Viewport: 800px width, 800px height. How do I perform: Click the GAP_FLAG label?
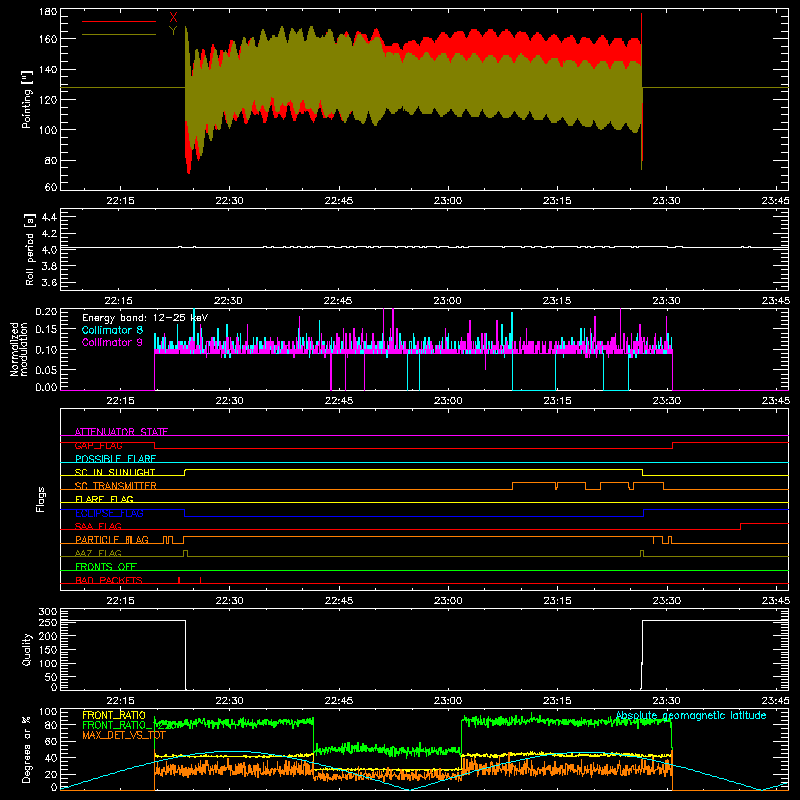point(98,445)
